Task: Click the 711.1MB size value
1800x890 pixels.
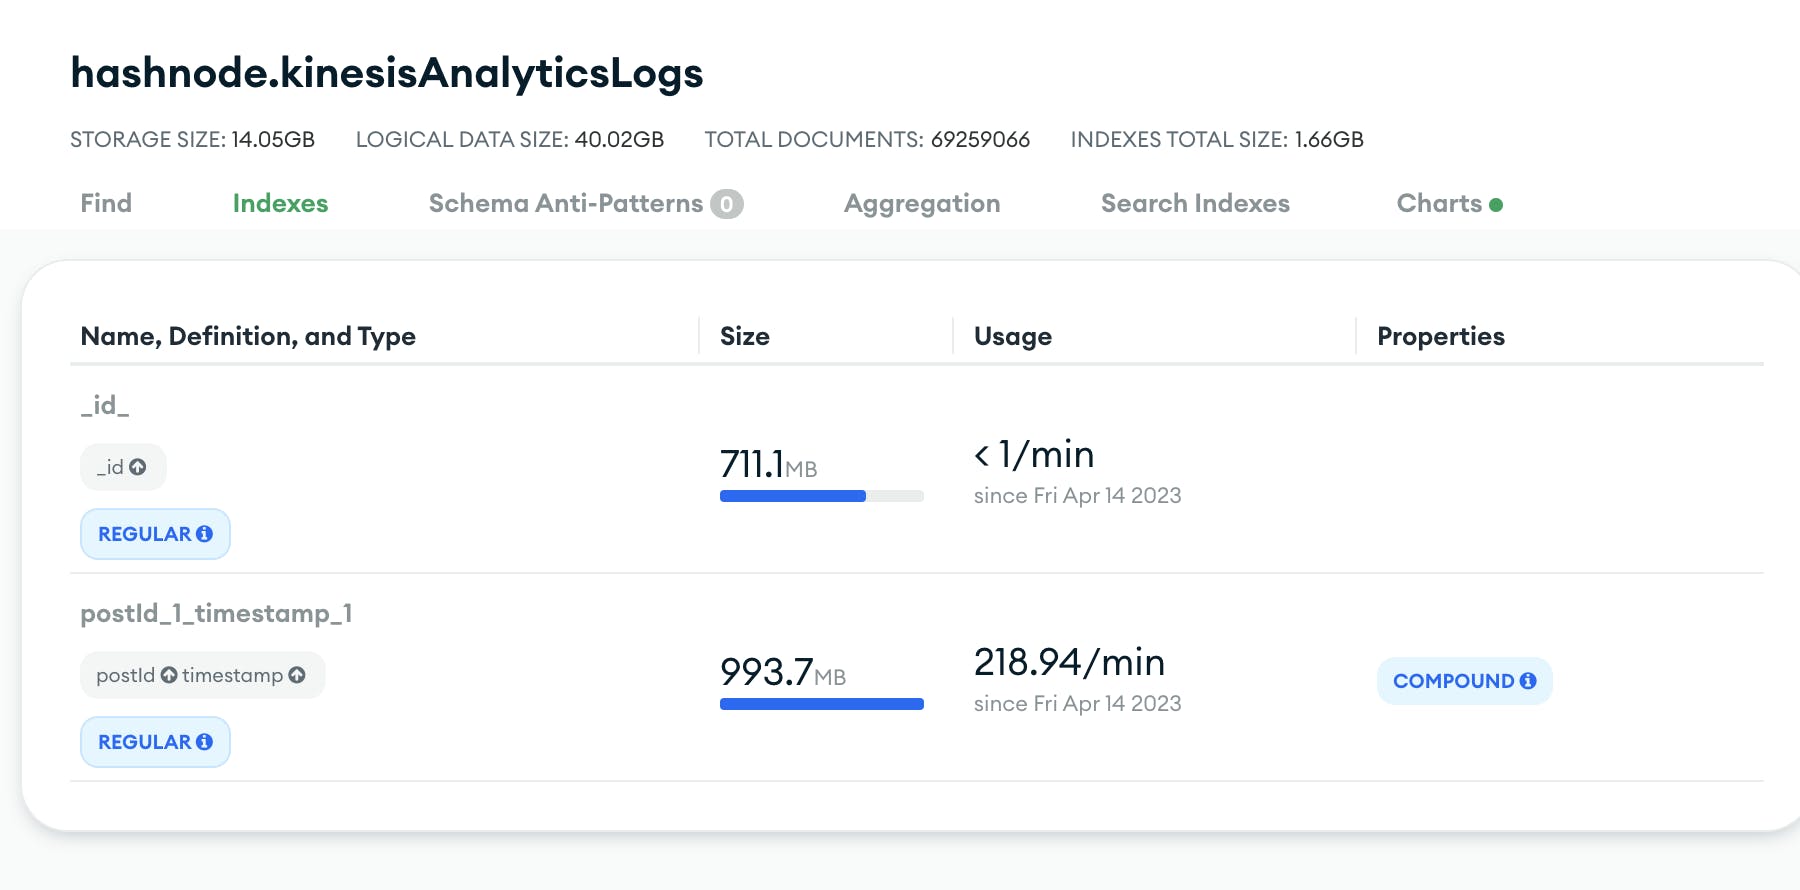Action: click(769, 464)
